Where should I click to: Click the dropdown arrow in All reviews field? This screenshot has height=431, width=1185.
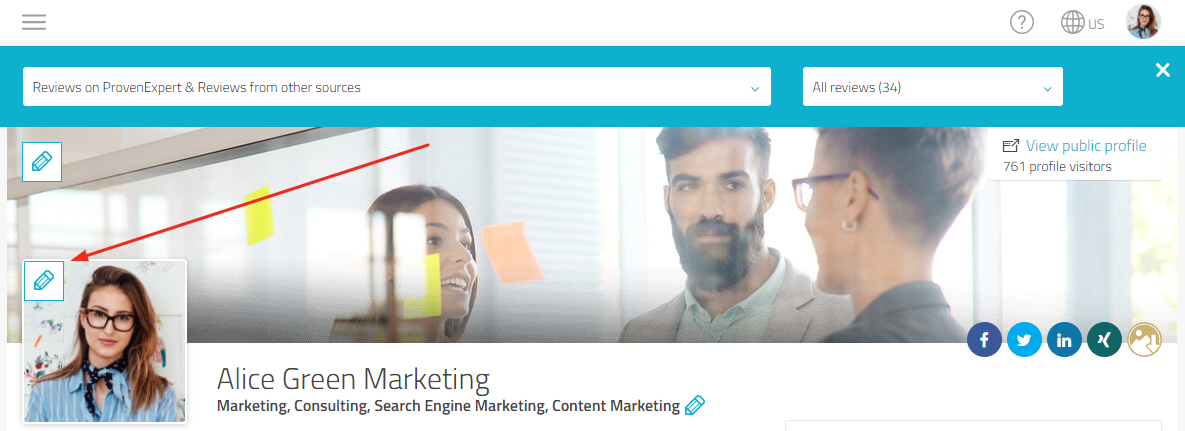point(1047,88)
